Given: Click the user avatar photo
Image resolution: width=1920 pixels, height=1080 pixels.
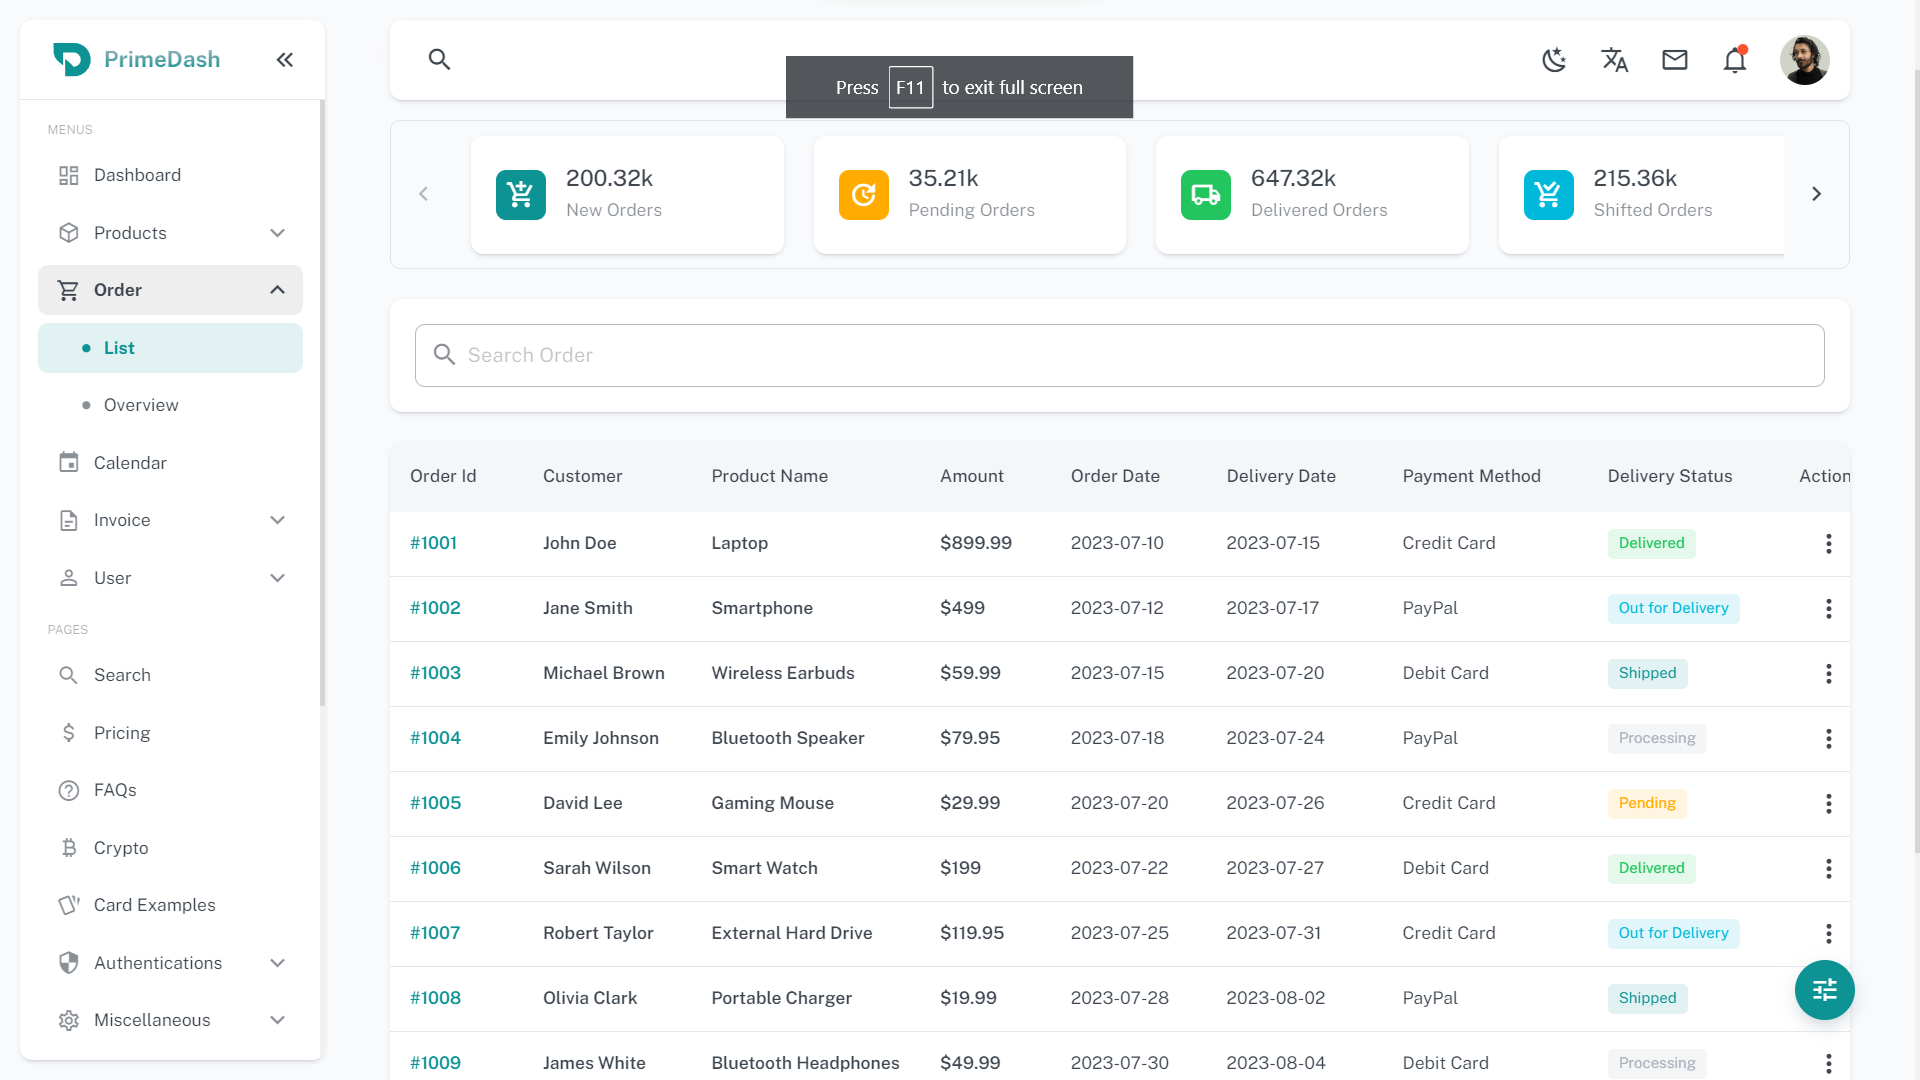Looking at the screenshot, I should click(x=1804, y=60).
